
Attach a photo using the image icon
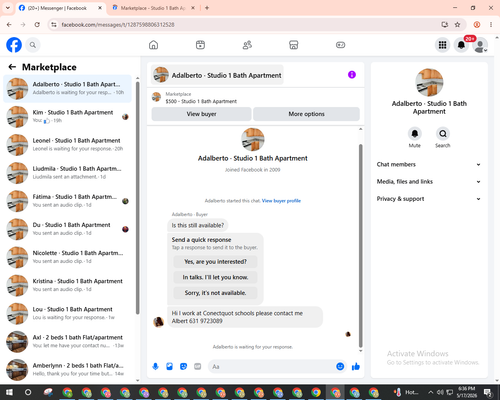[169, 367]
